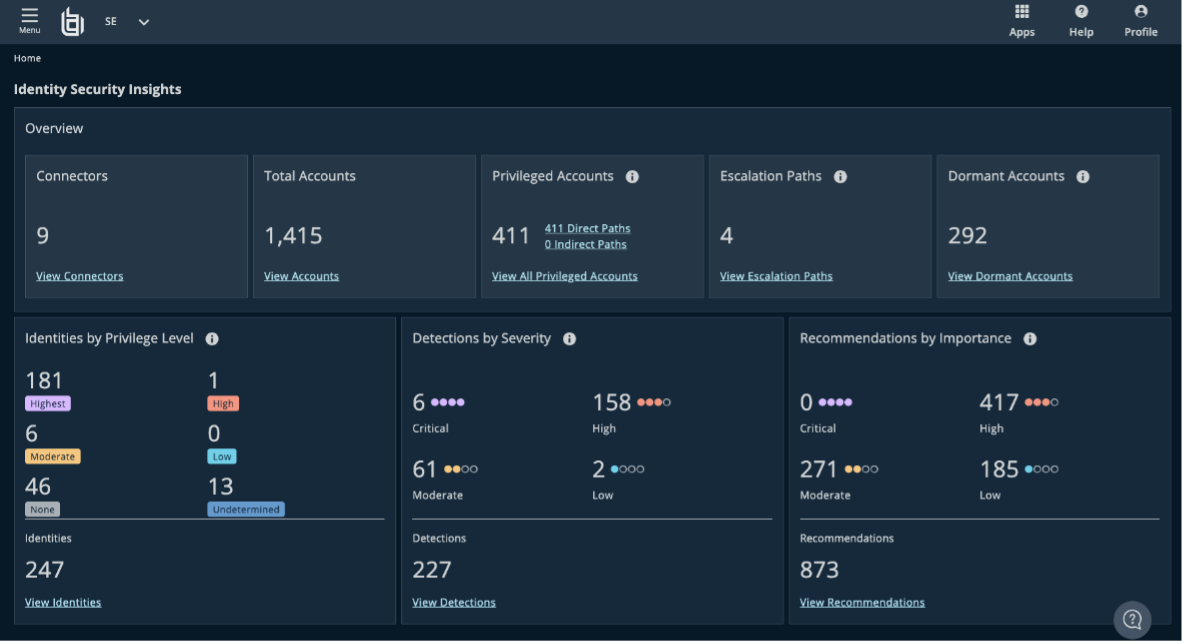Open the navigation Menu icon
This screenshot has width=1185, height=644.
tap(29, 20)
